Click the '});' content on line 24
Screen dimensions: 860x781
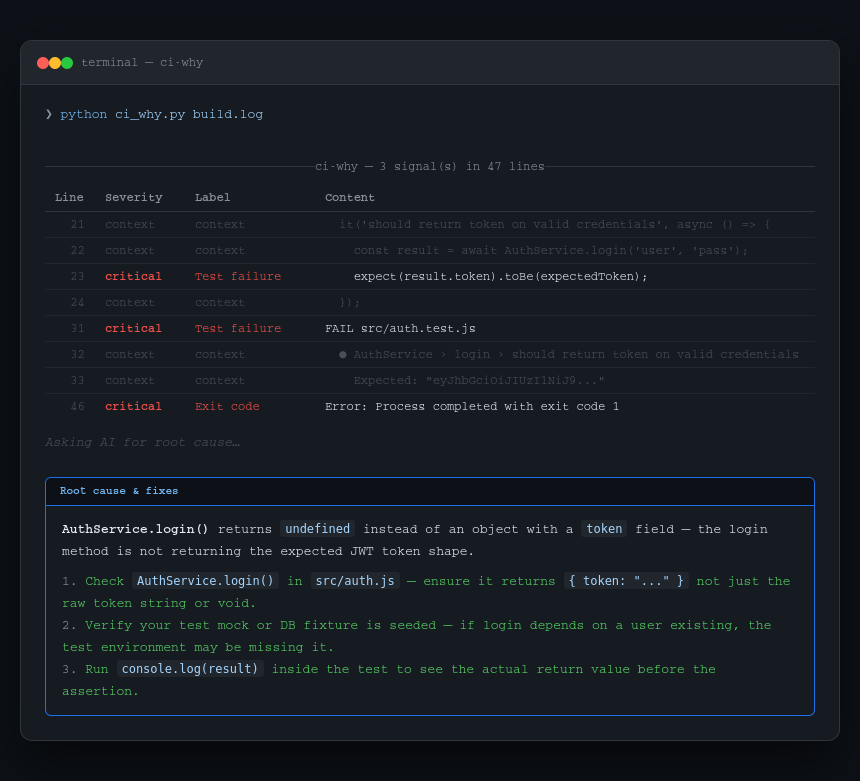click(x=349, y=302)
